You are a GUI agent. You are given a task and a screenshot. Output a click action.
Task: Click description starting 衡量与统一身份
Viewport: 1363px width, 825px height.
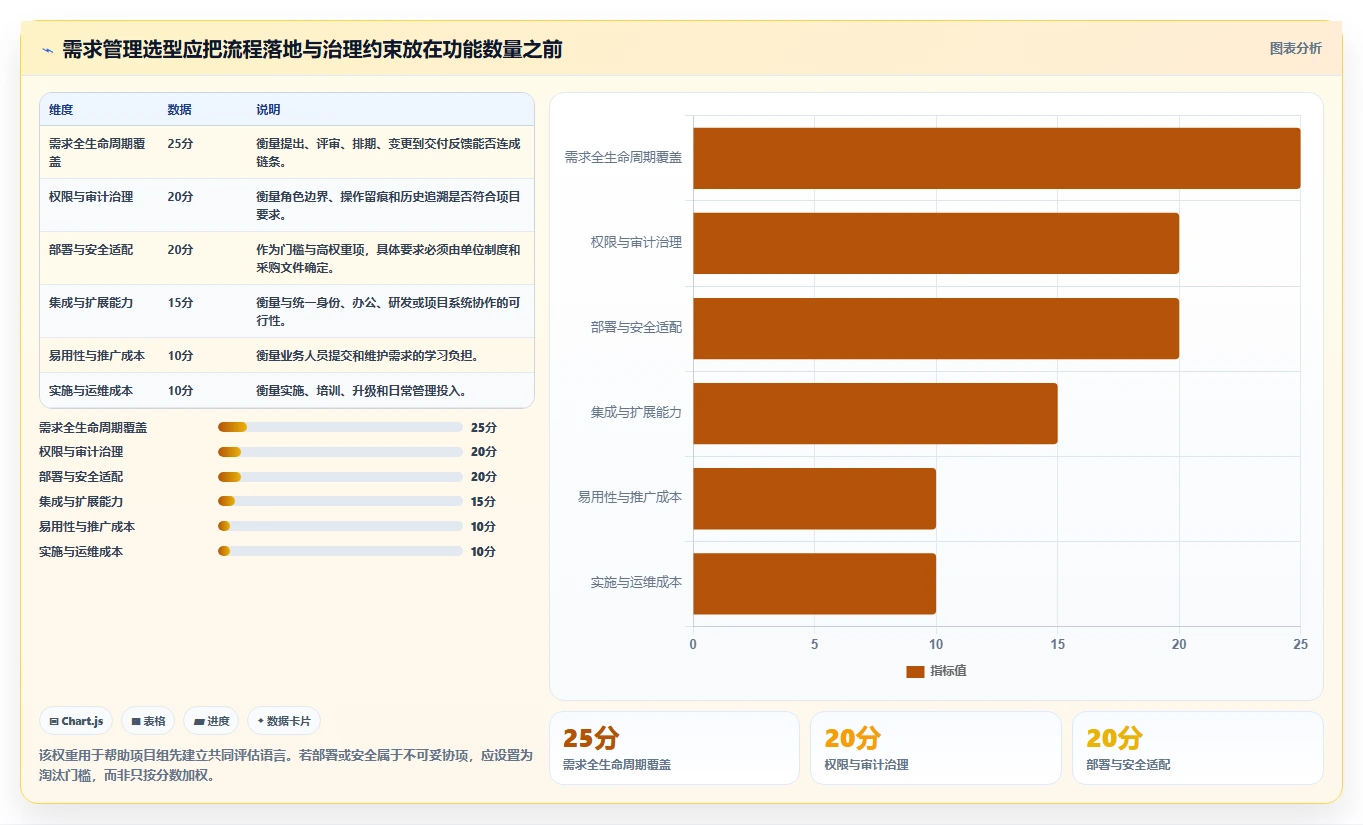(x=388, y=311)
